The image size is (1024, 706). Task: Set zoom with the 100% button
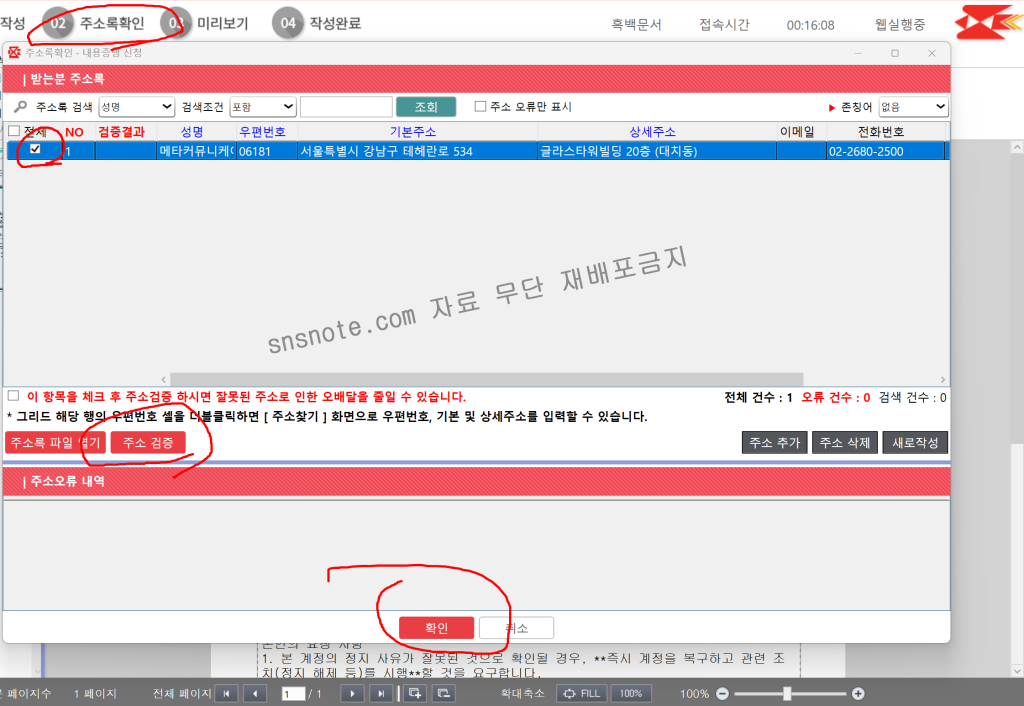631,694
